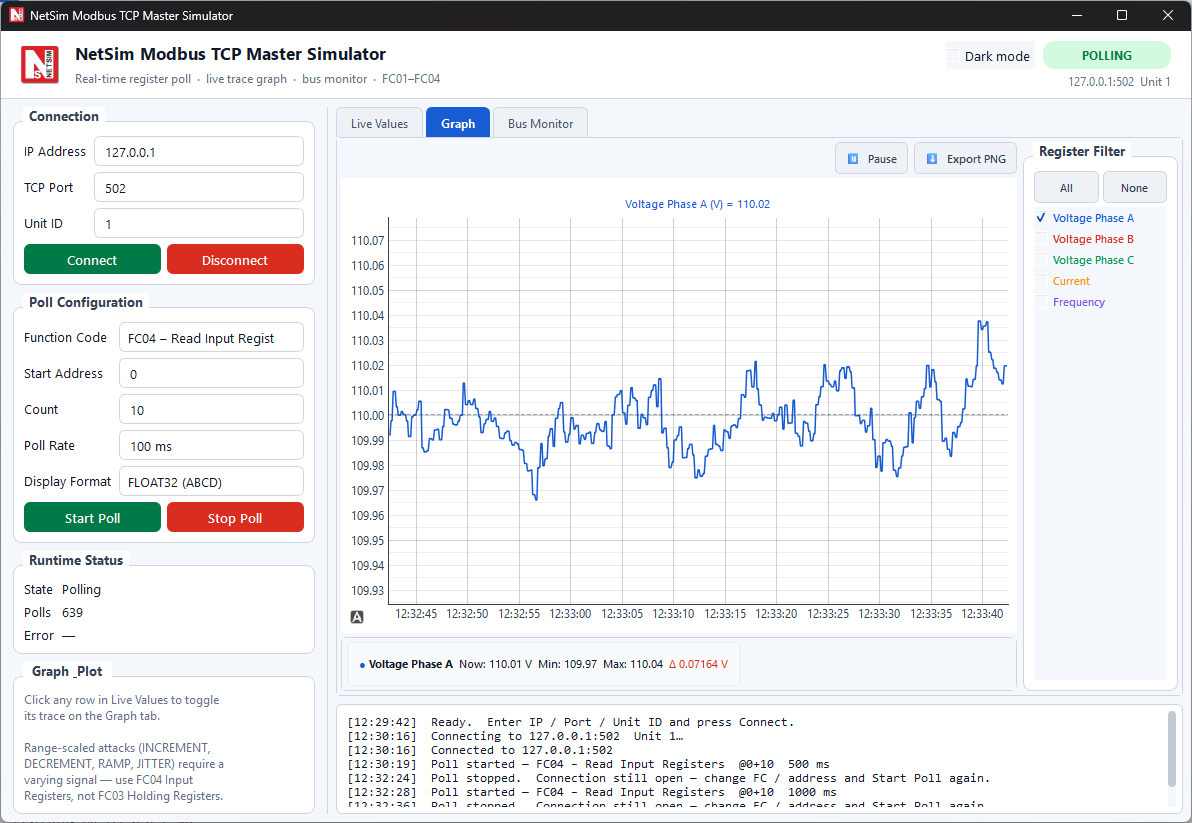
Task: Click the State 'Polling' value
Action: [x=81, y=590]
